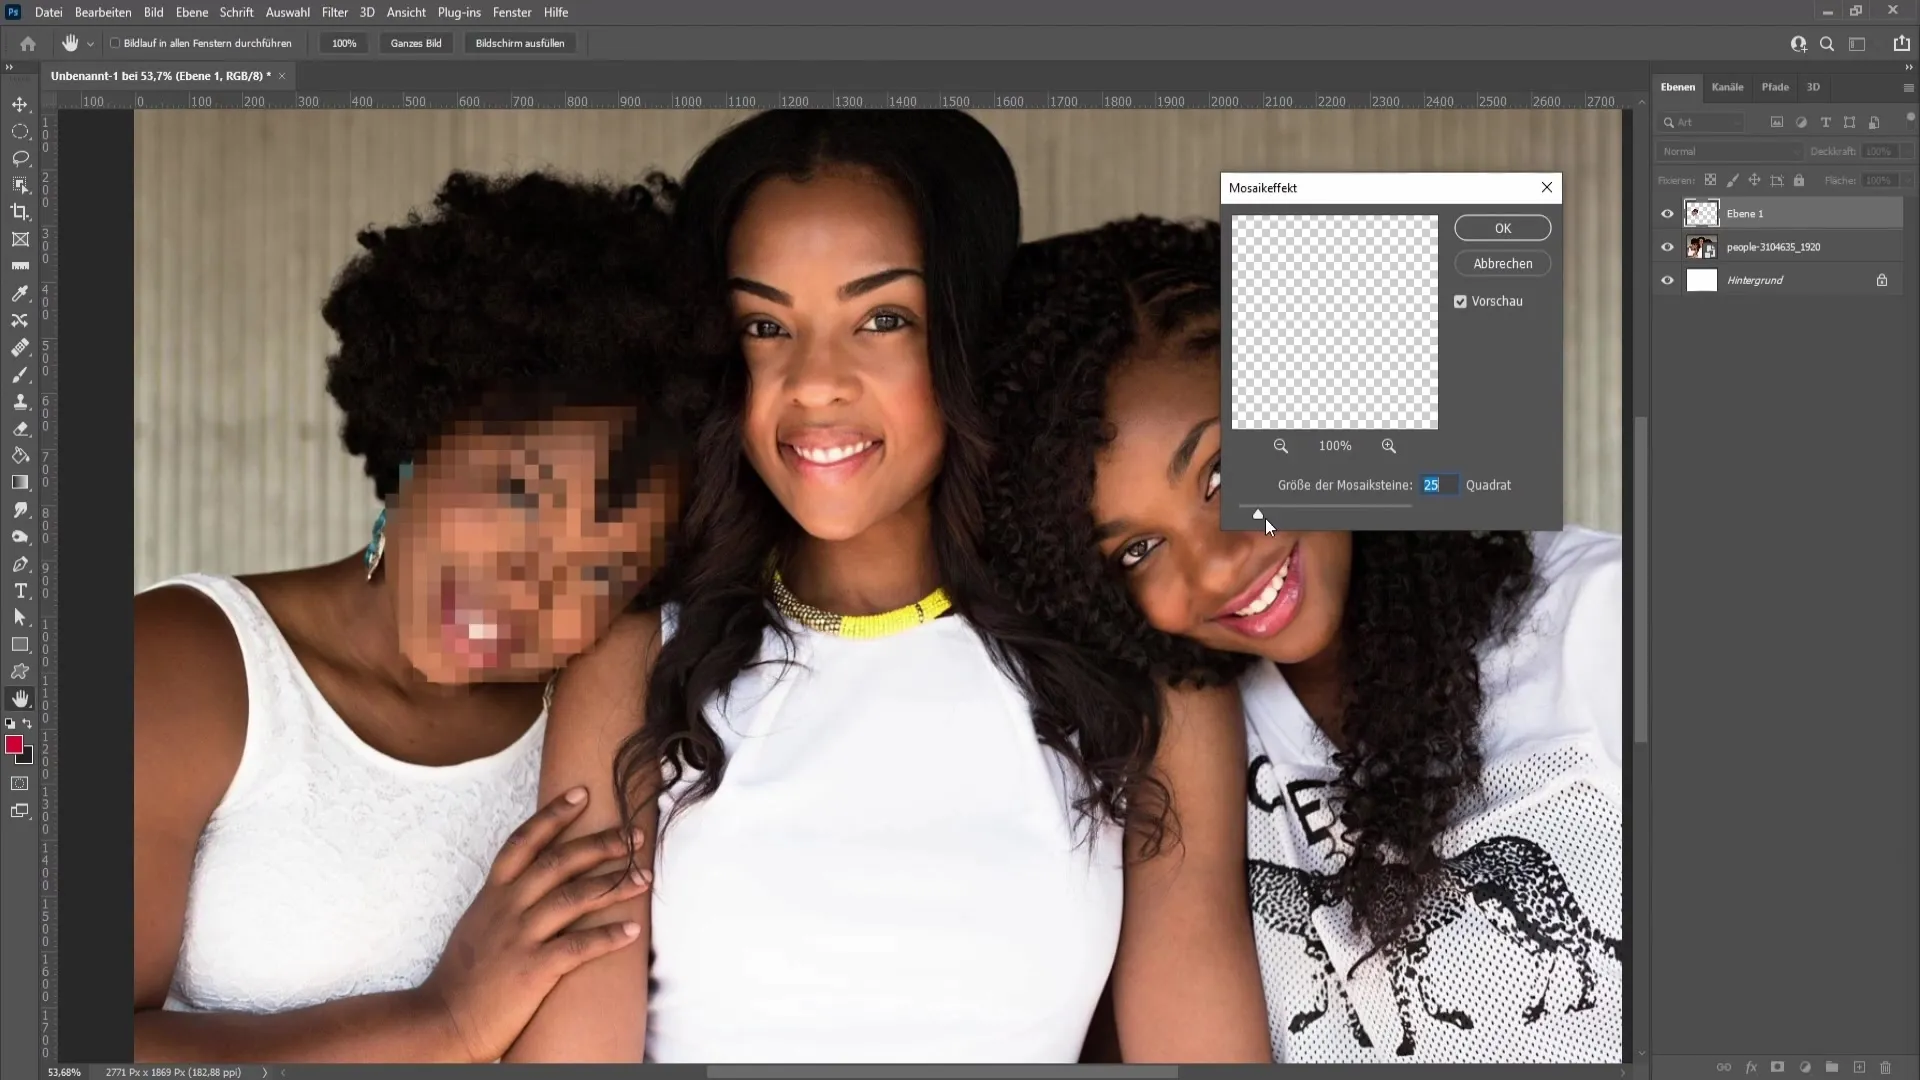This screenshot has width=1920, height=1080.
Task: Select the Hand tool
Action: [x=18, y=699]
